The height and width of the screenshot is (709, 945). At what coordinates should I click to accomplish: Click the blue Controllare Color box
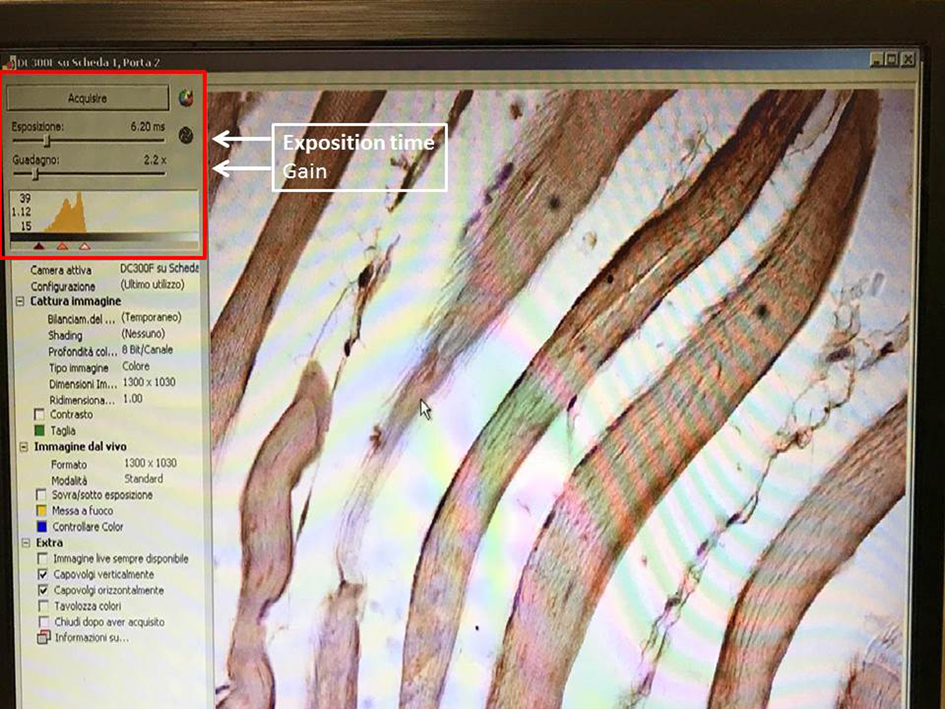[x=42, y=526]
